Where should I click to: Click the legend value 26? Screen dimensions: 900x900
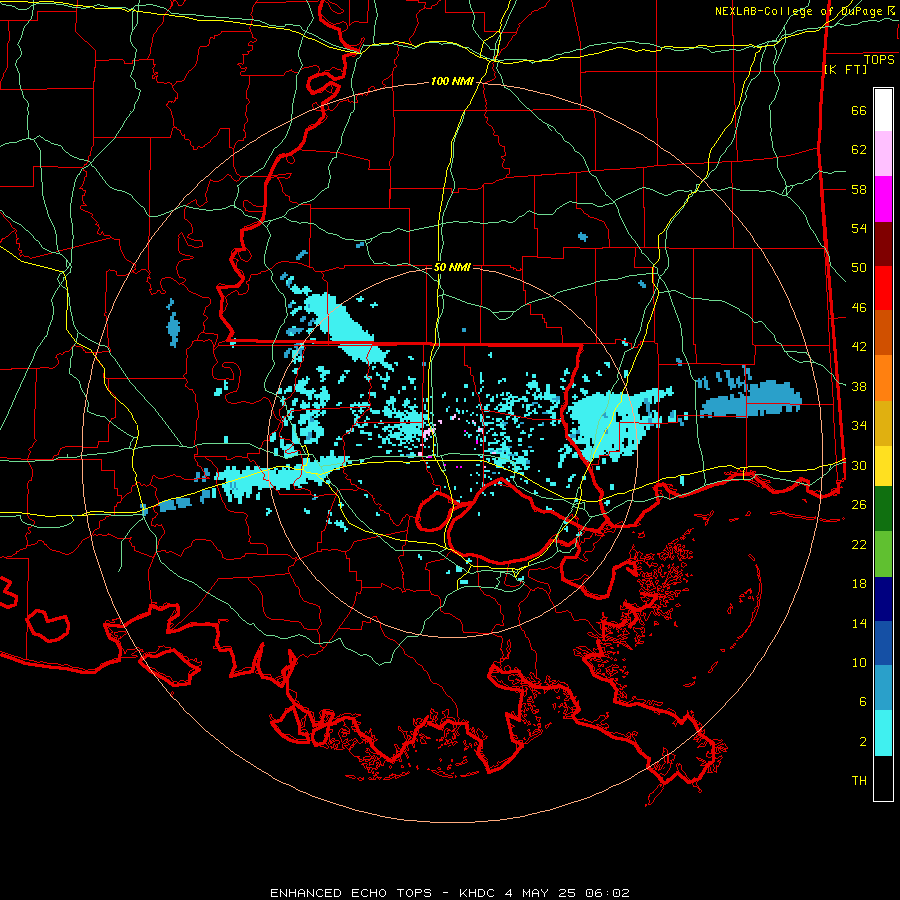pos(859,505)
